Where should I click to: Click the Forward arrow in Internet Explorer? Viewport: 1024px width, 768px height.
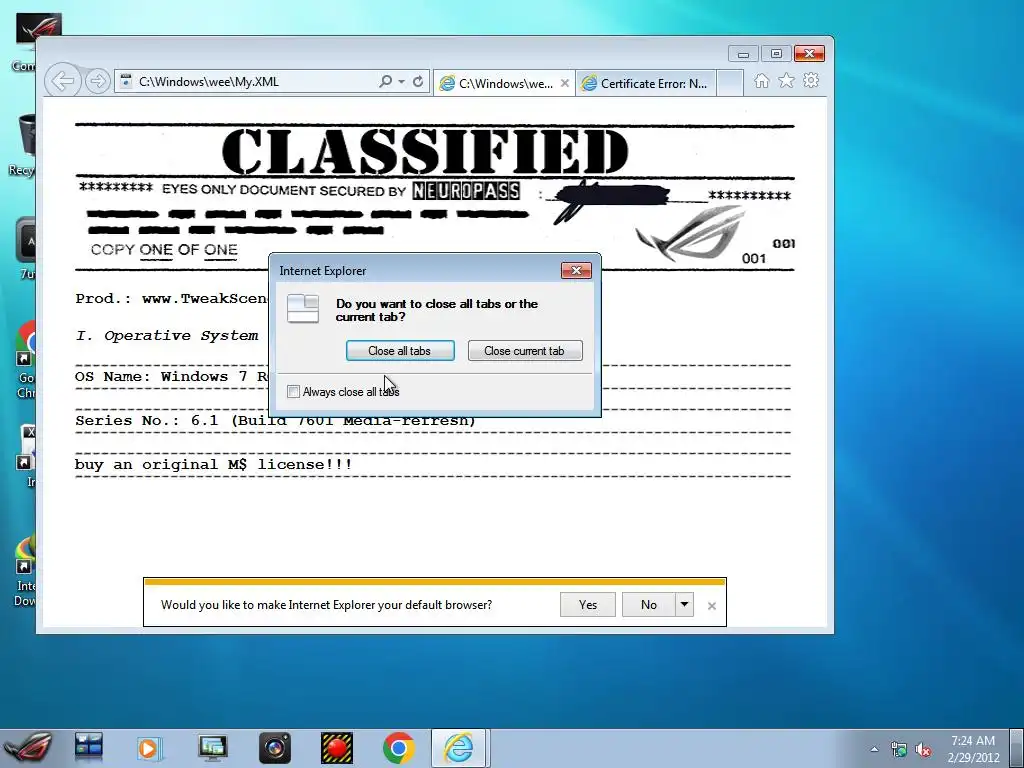97,82
